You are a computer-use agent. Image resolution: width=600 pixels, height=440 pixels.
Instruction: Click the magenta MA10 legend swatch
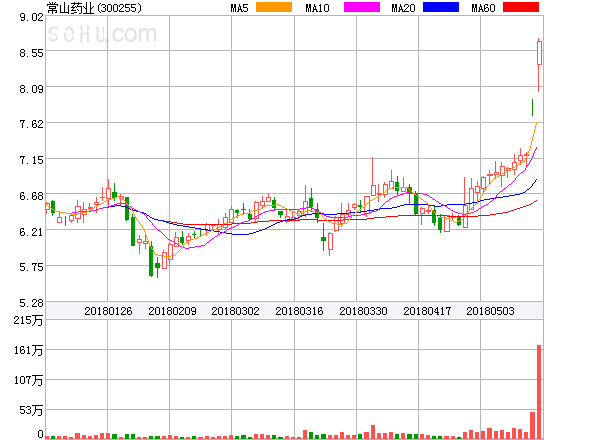362,7
